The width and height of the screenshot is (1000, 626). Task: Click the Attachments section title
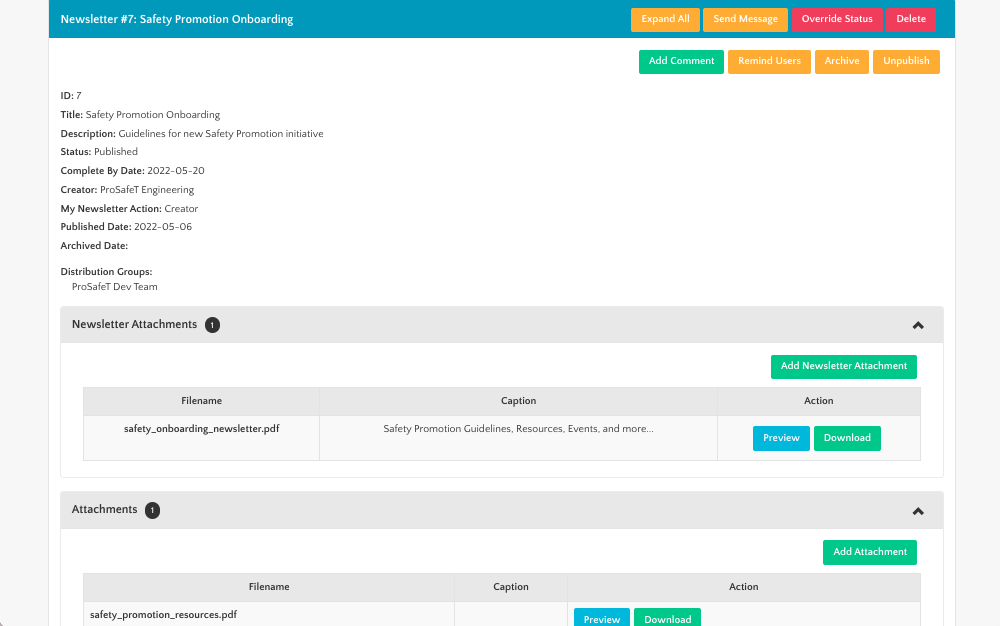tap(105, 509)
